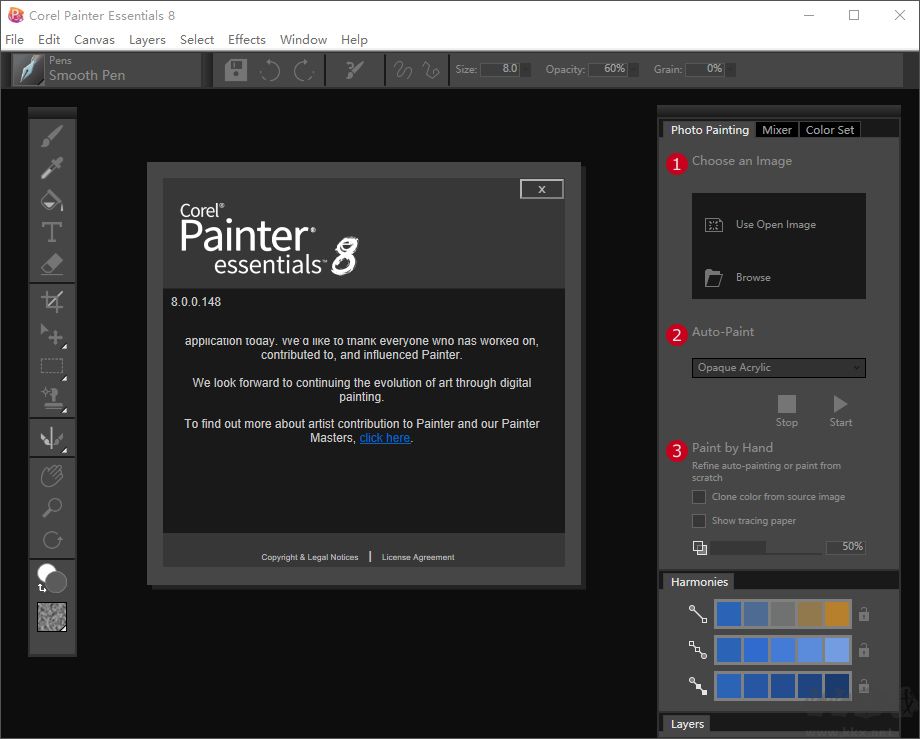Click the paper texture swatch in the toolbox

click(x=52, y=618)
